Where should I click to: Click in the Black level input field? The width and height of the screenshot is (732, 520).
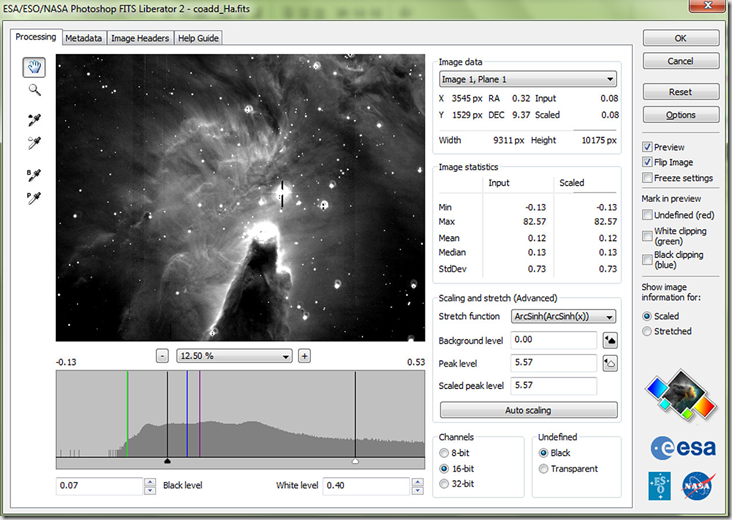99,486
